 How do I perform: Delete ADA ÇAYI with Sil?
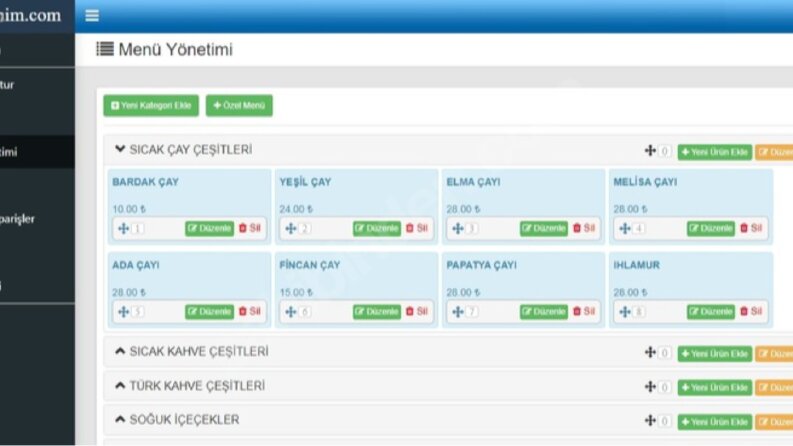tap(250, 311)
